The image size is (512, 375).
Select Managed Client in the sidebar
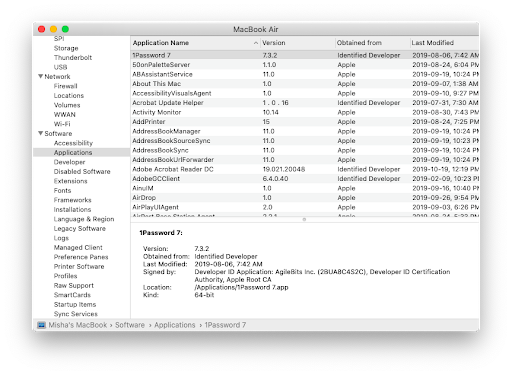pos(78,248)
